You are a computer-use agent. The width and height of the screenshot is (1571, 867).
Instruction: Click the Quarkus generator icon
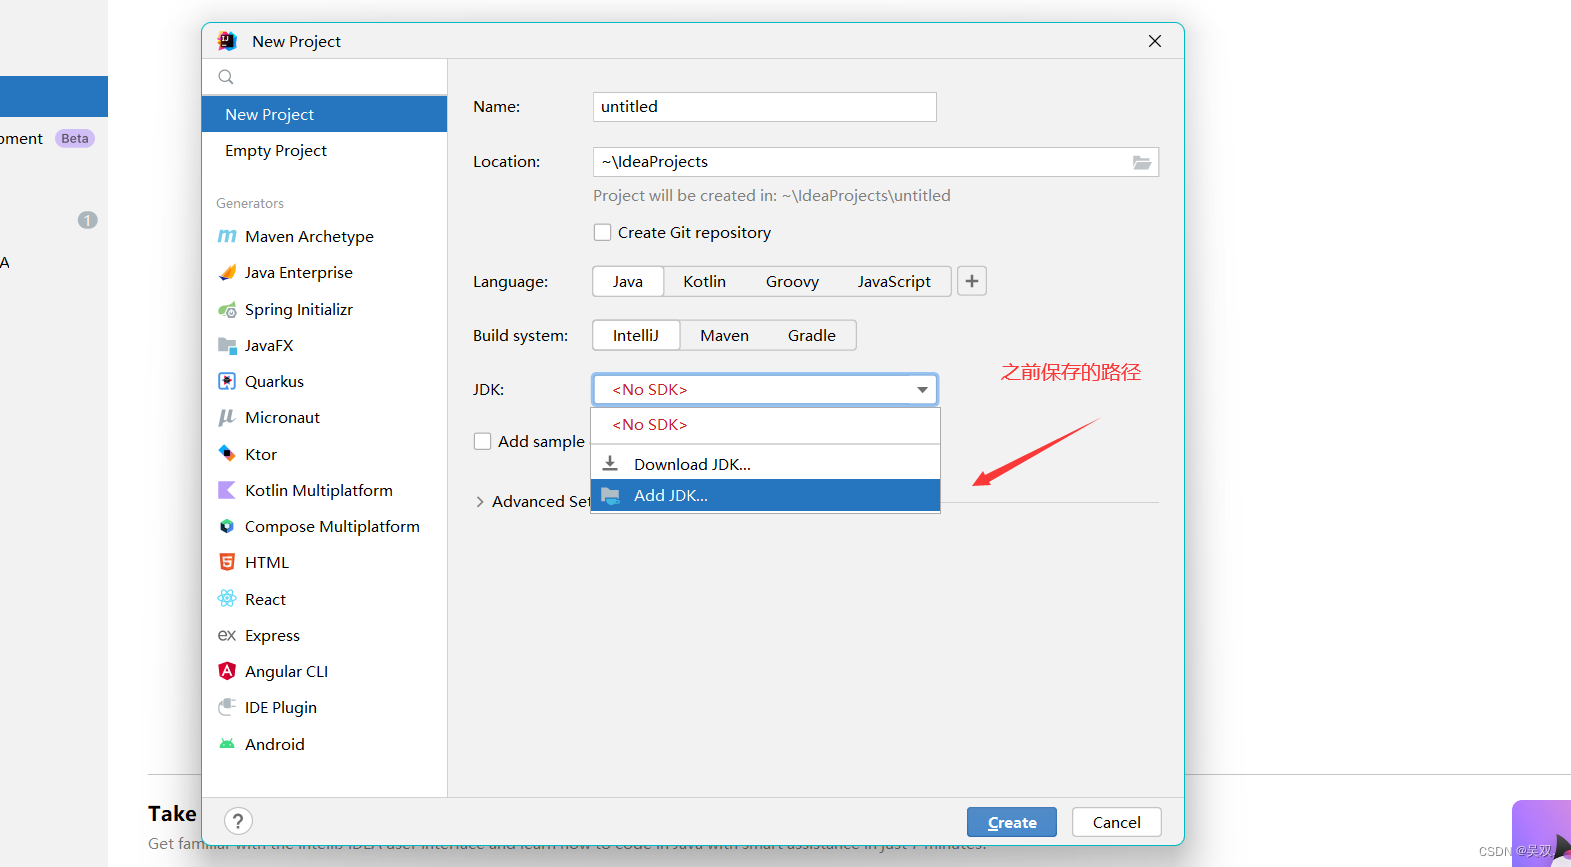(x=227, y=381)
